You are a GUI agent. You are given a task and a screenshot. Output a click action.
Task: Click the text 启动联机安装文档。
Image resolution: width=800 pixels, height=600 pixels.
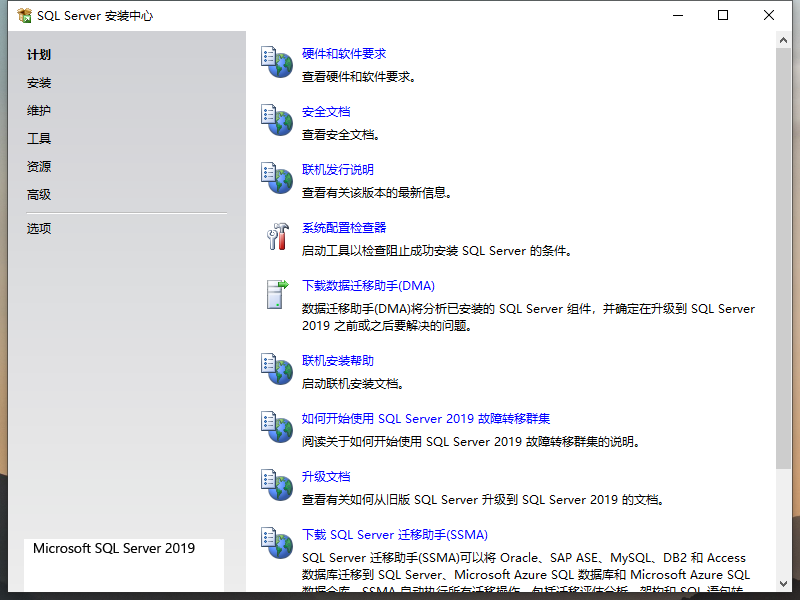(353, 384)
